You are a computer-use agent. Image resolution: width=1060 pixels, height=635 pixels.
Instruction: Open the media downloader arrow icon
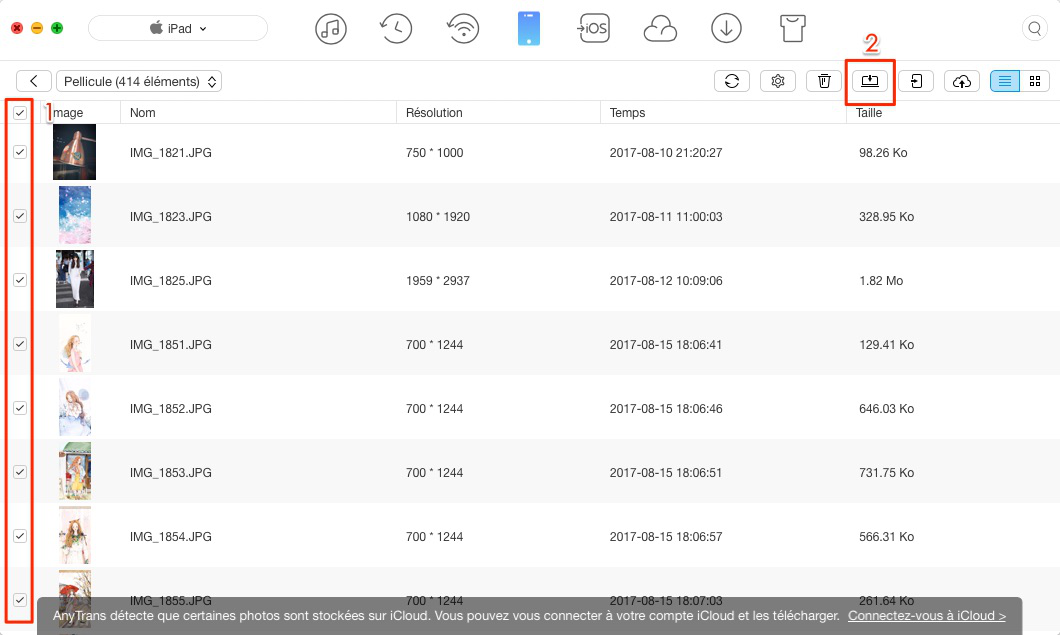pos(726,28)
